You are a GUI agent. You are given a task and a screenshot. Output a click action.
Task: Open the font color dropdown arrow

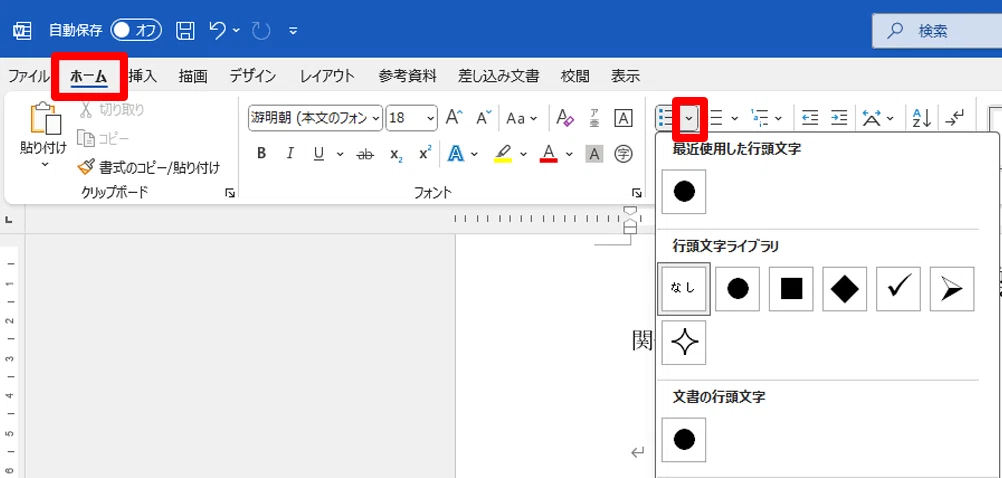point(569,154)
